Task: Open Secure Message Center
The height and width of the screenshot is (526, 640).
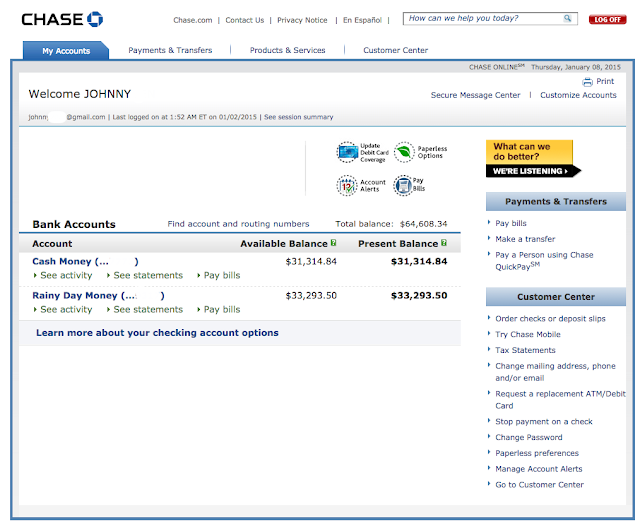Action: [x=476, y=95]
